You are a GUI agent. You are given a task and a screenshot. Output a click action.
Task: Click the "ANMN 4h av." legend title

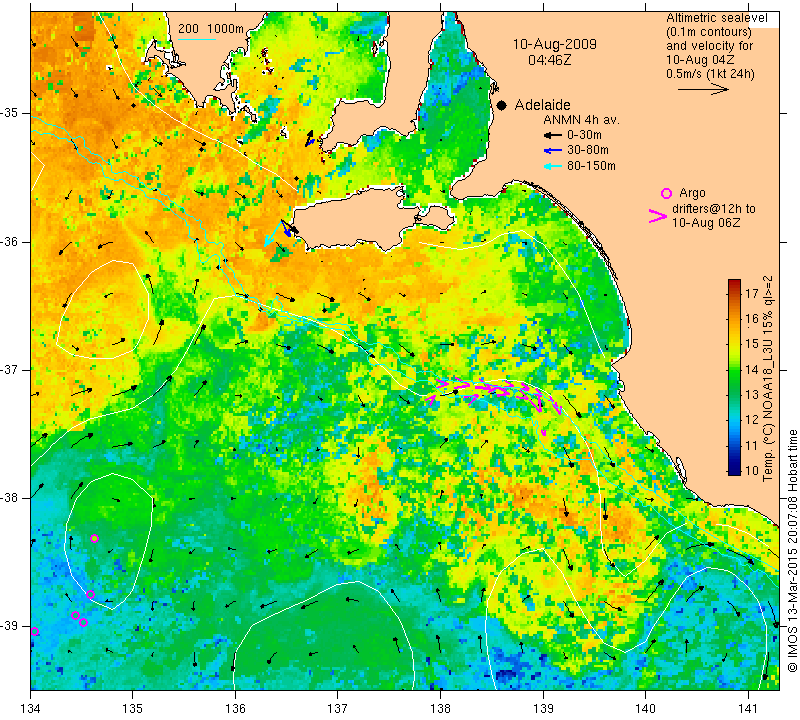(x=581, y=120)
